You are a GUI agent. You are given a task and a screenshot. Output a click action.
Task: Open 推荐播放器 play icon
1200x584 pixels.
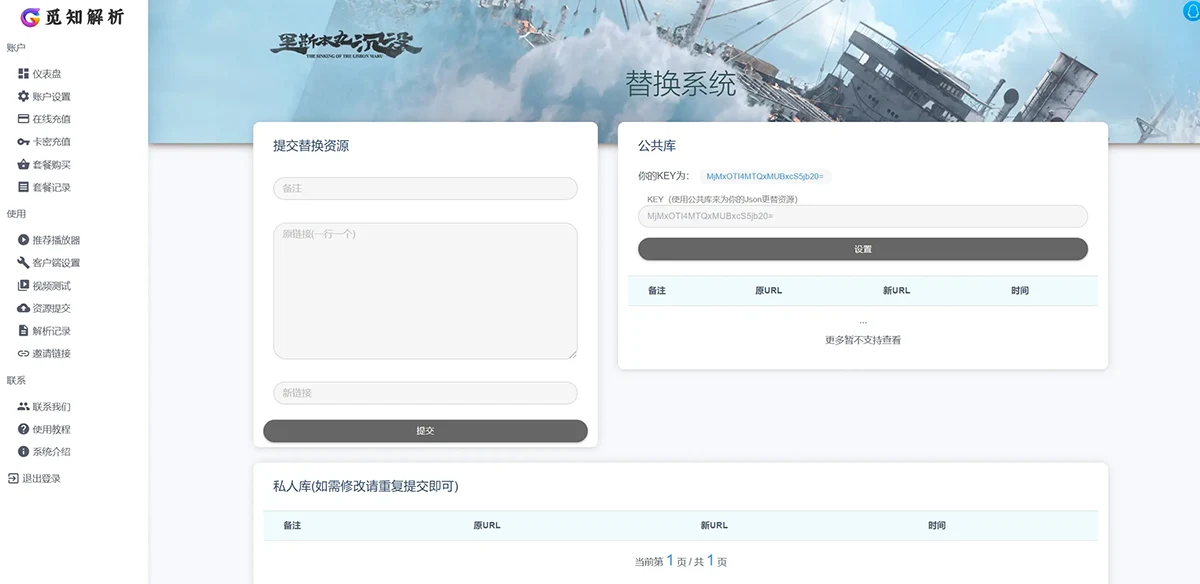24,240
